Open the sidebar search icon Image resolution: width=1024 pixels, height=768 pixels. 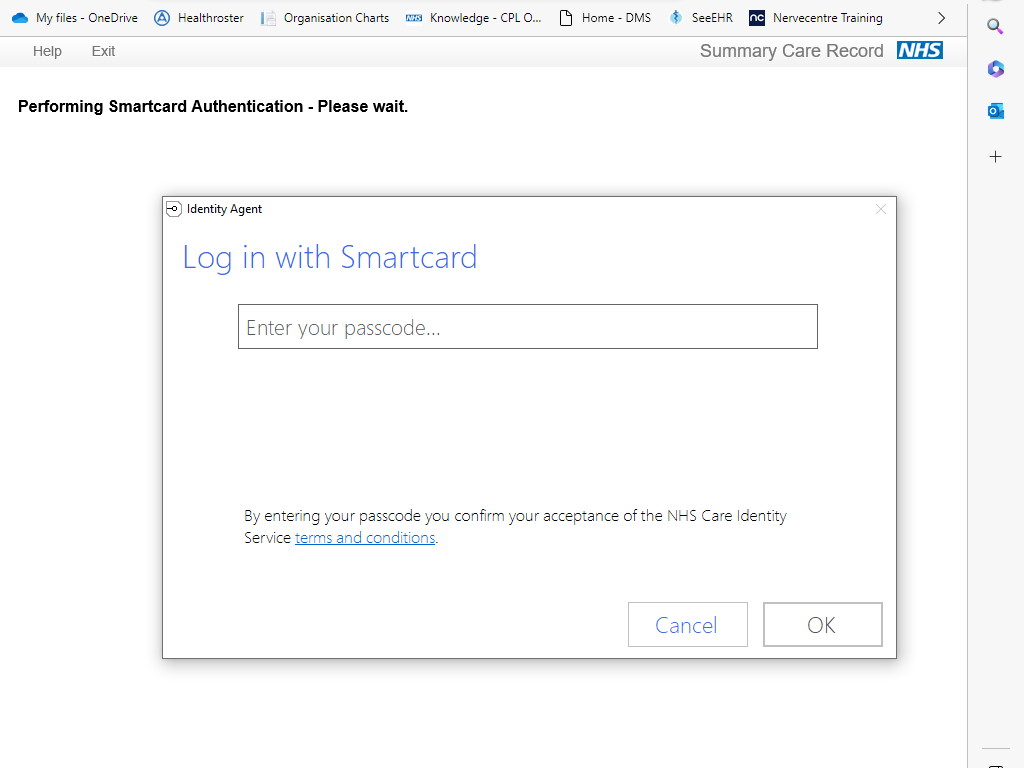(995, 26)
